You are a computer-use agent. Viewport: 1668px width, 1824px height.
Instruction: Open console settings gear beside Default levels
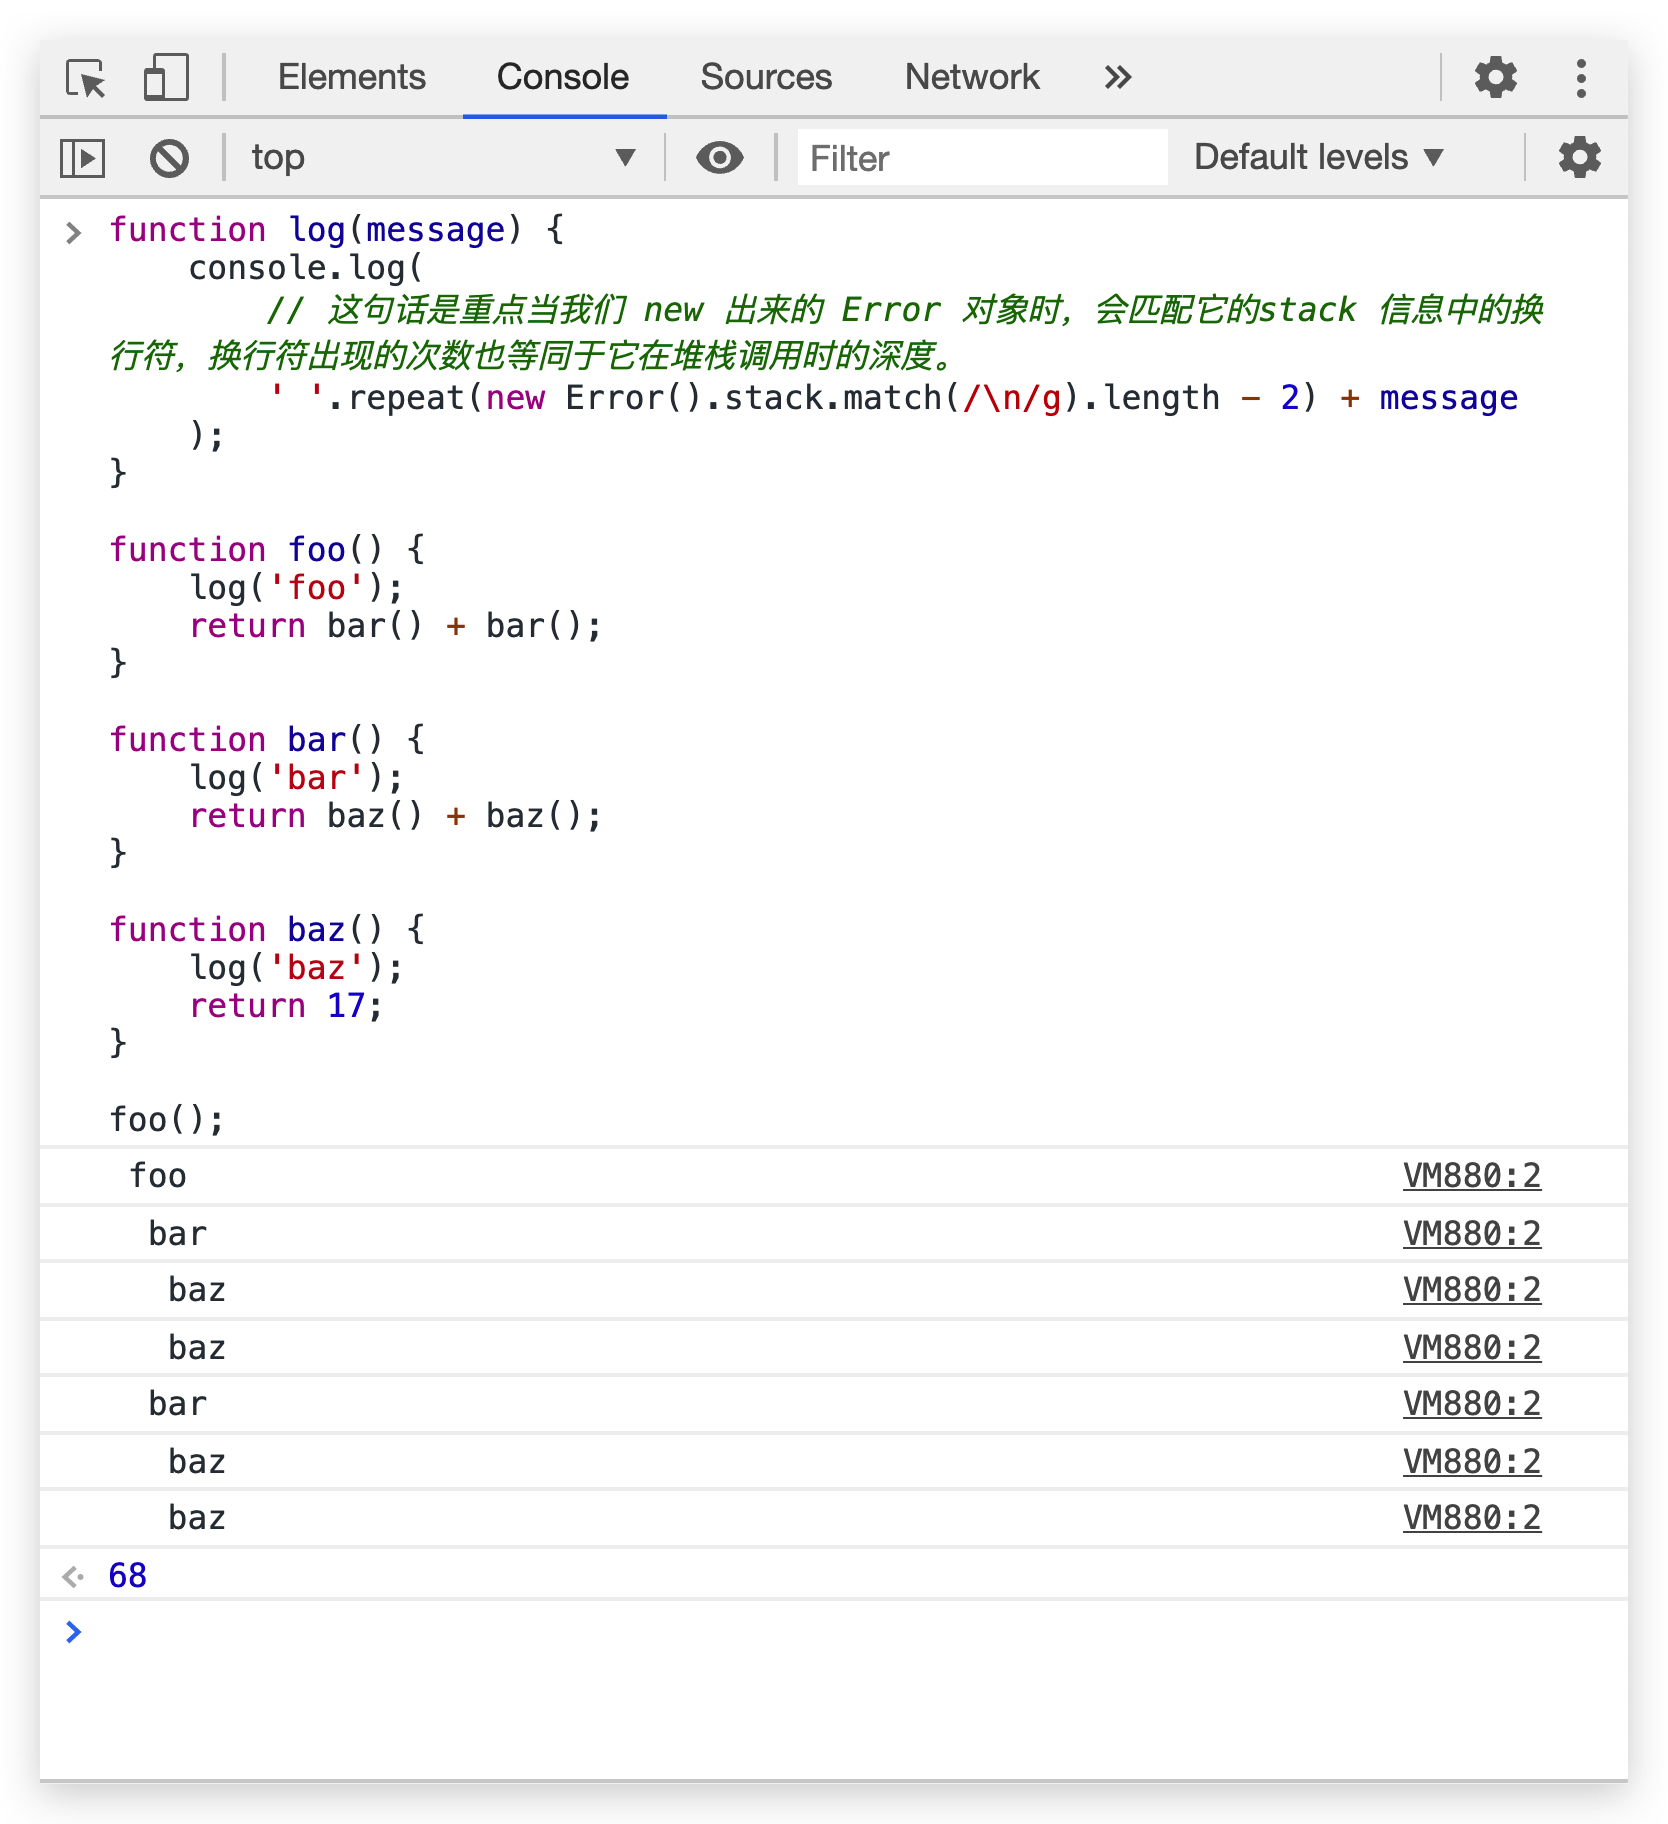(x=1579, y=158)
